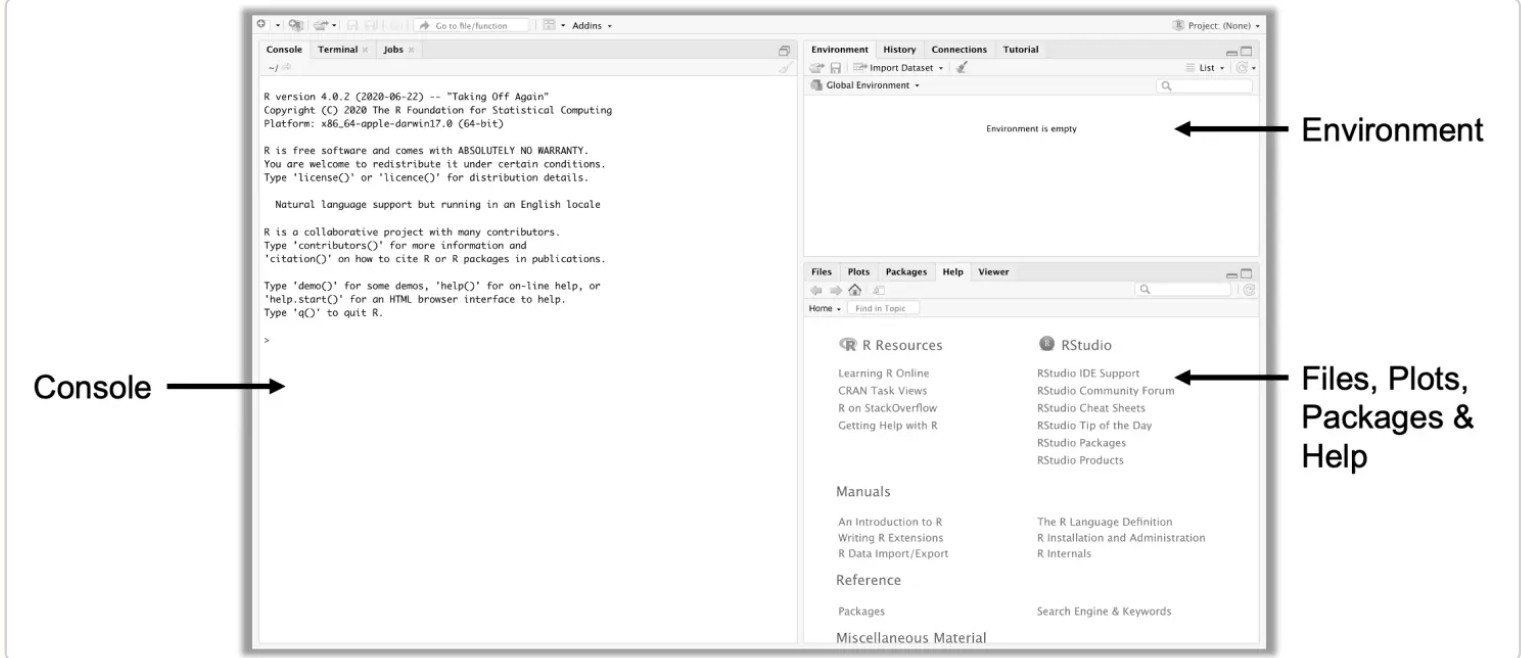Open an existing file via the folder icon

click(321, 25)
